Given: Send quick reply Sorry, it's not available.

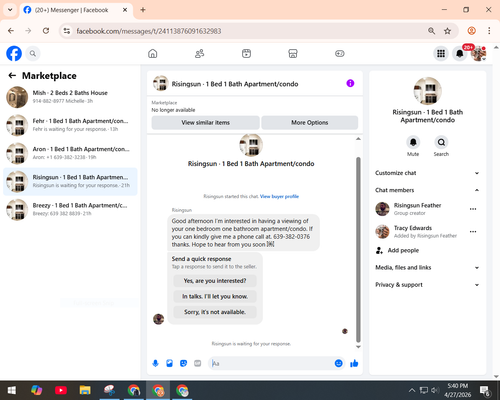Looking at the screenshot, I should [215, 312].
